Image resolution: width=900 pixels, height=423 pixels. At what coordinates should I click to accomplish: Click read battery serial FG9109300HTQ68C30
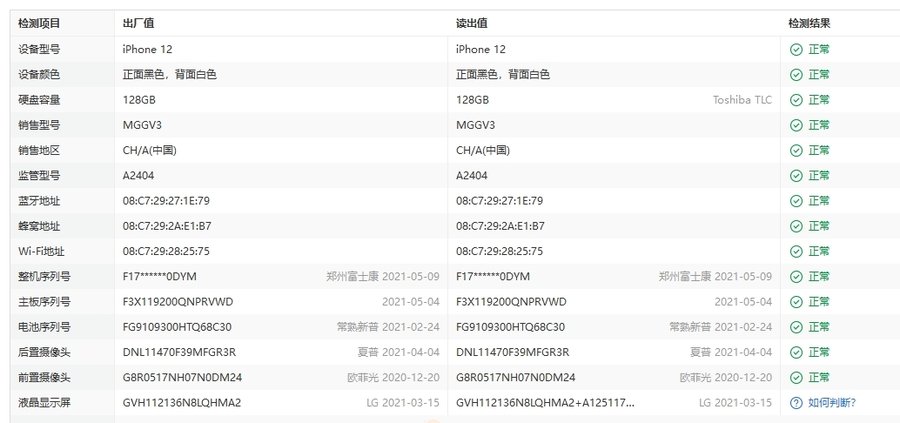(510, 327)
